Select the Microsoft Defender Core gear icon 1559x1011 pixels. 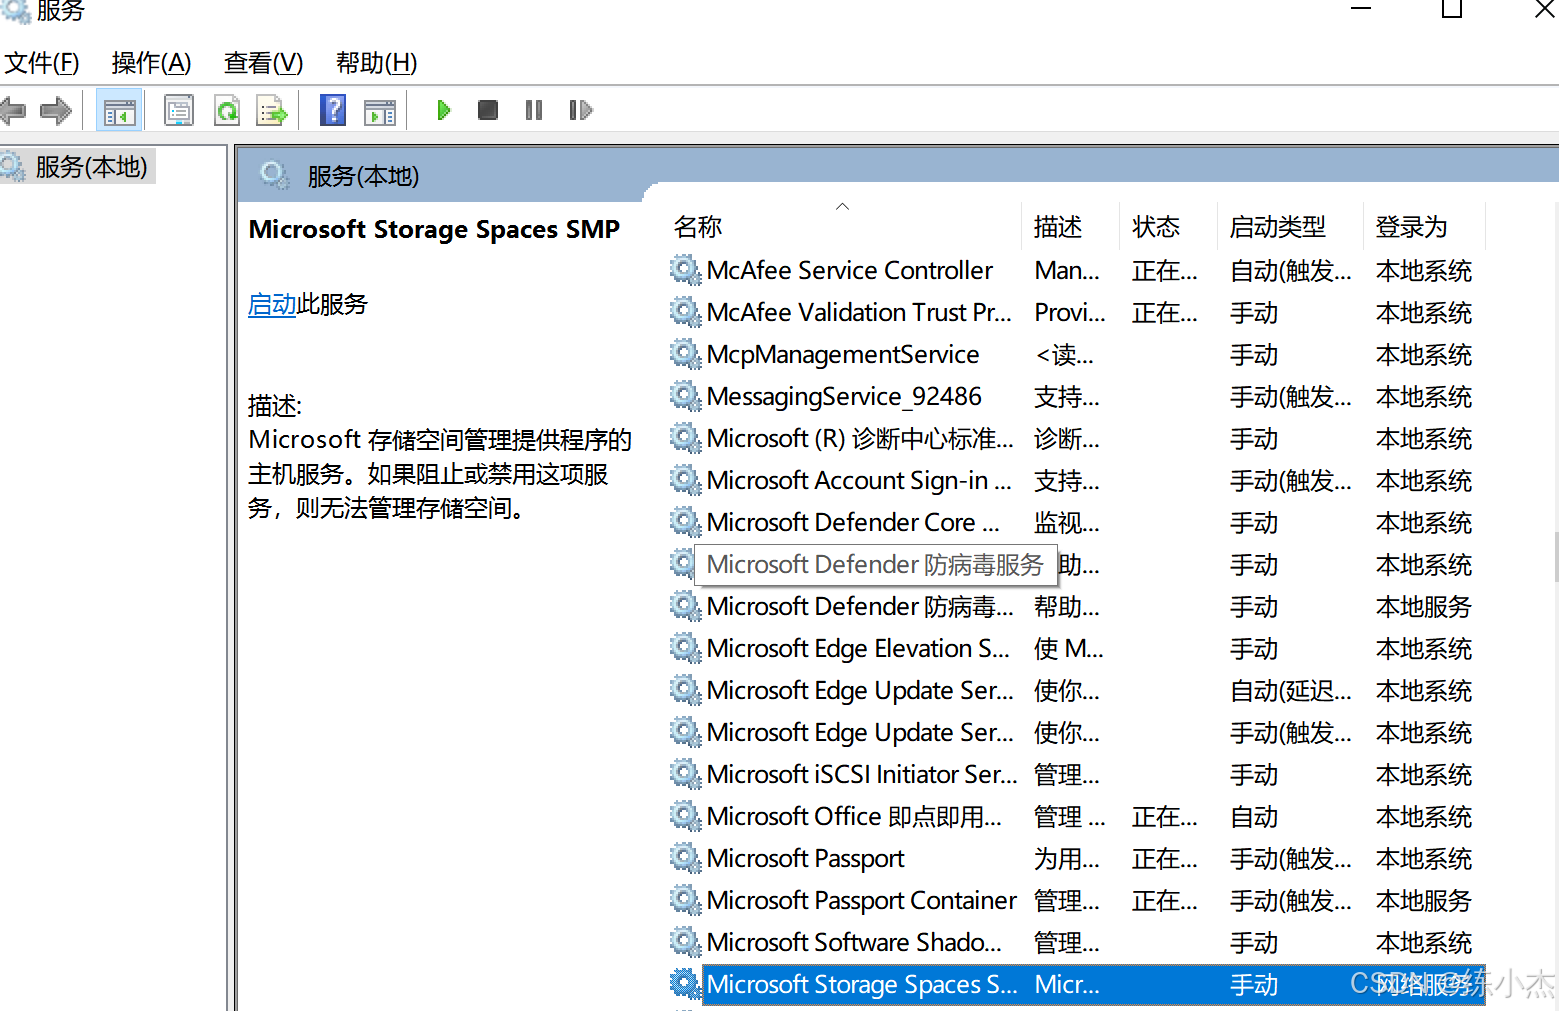[685, 522]
